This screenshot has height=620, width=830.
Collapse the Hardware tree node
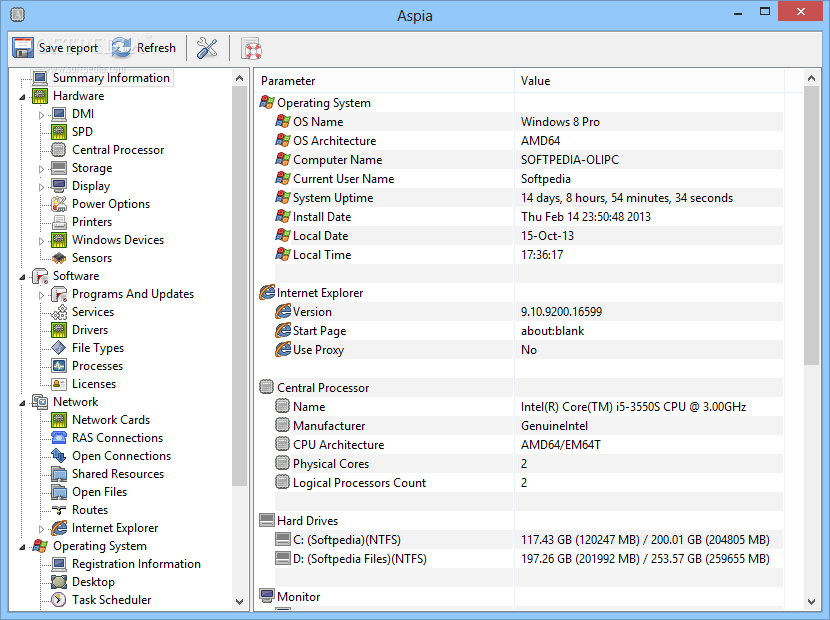[x=22, y=97]
